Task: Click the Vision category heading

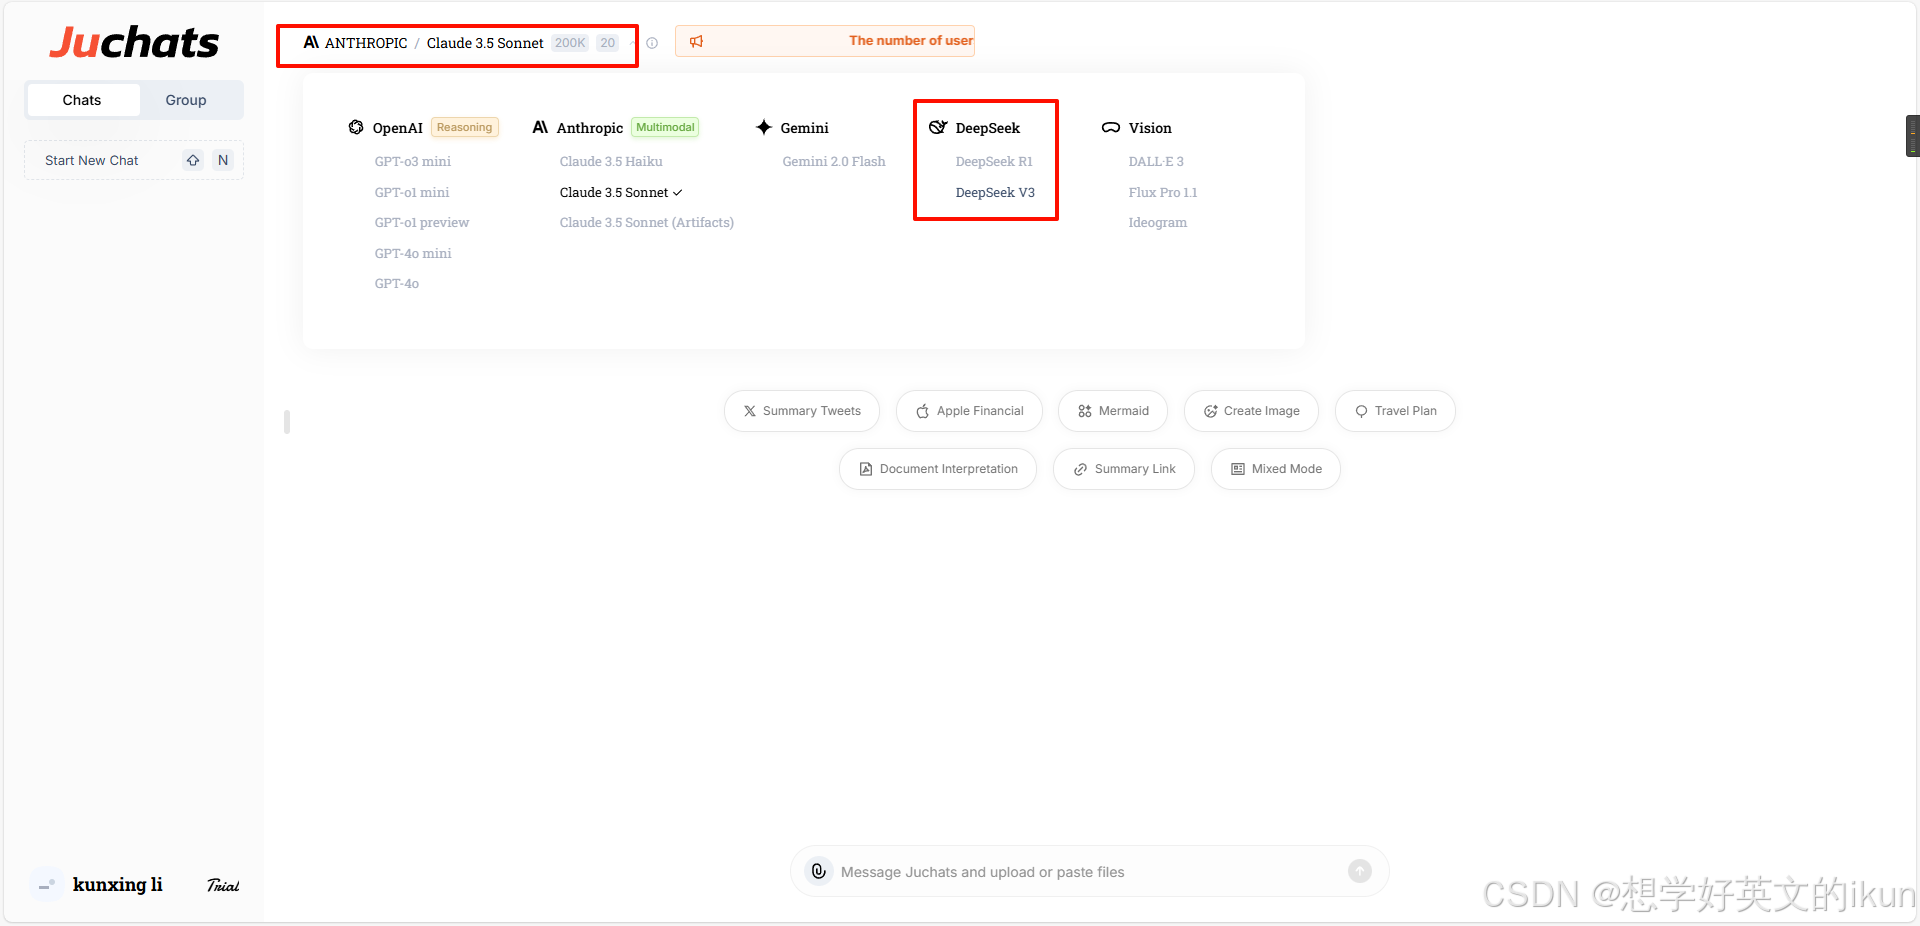Action: pos(1150,128)
